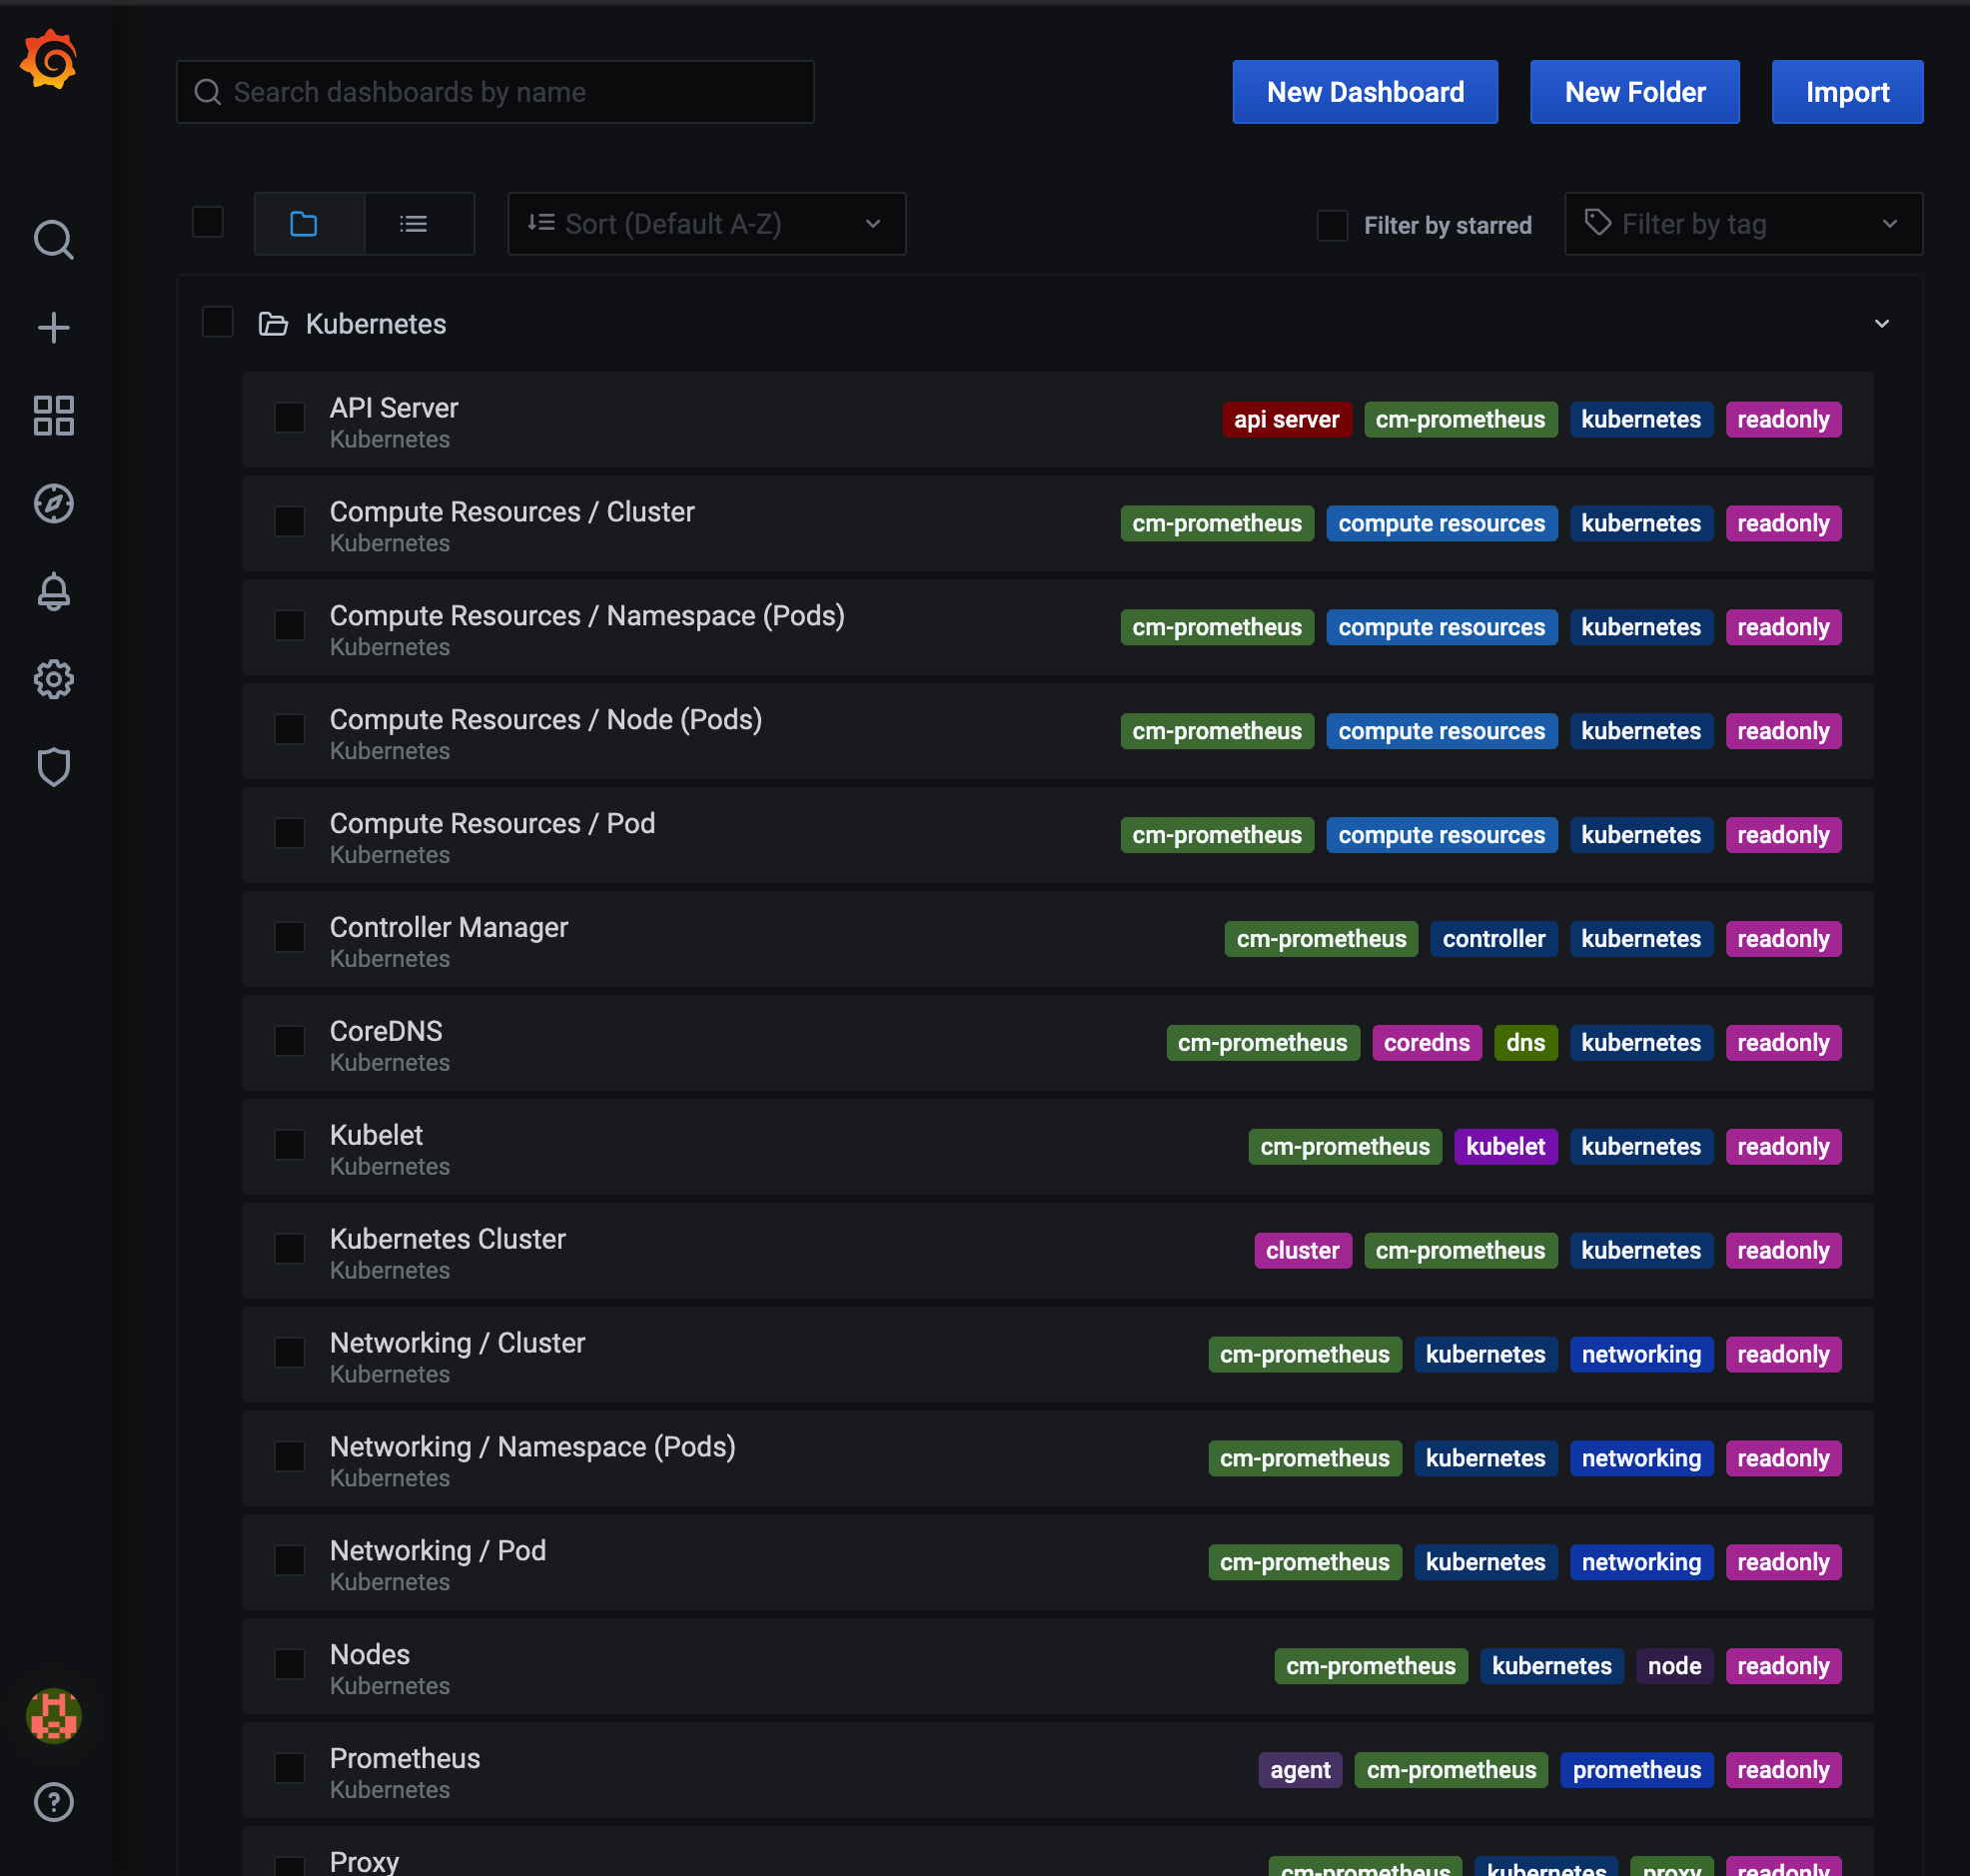Click the purple kubelet tag

pyautogui.click(x=1505, y=1147)
